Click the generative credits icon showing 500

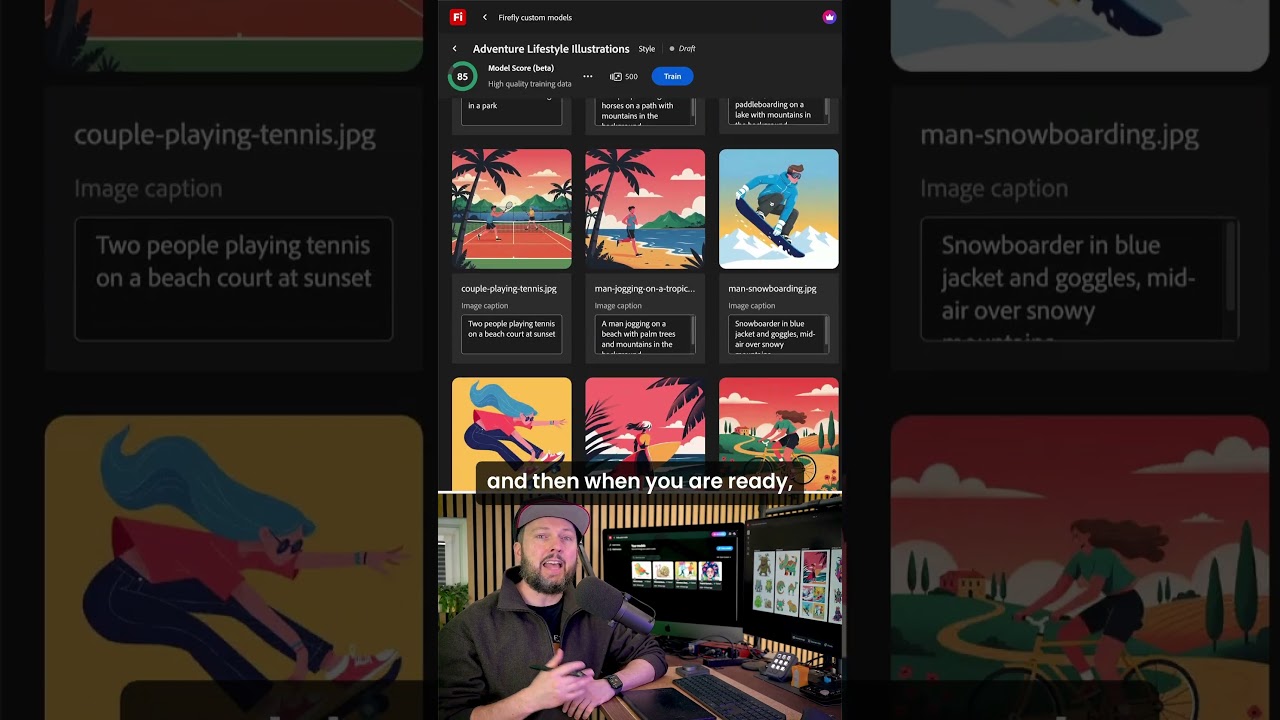(616, 76)
